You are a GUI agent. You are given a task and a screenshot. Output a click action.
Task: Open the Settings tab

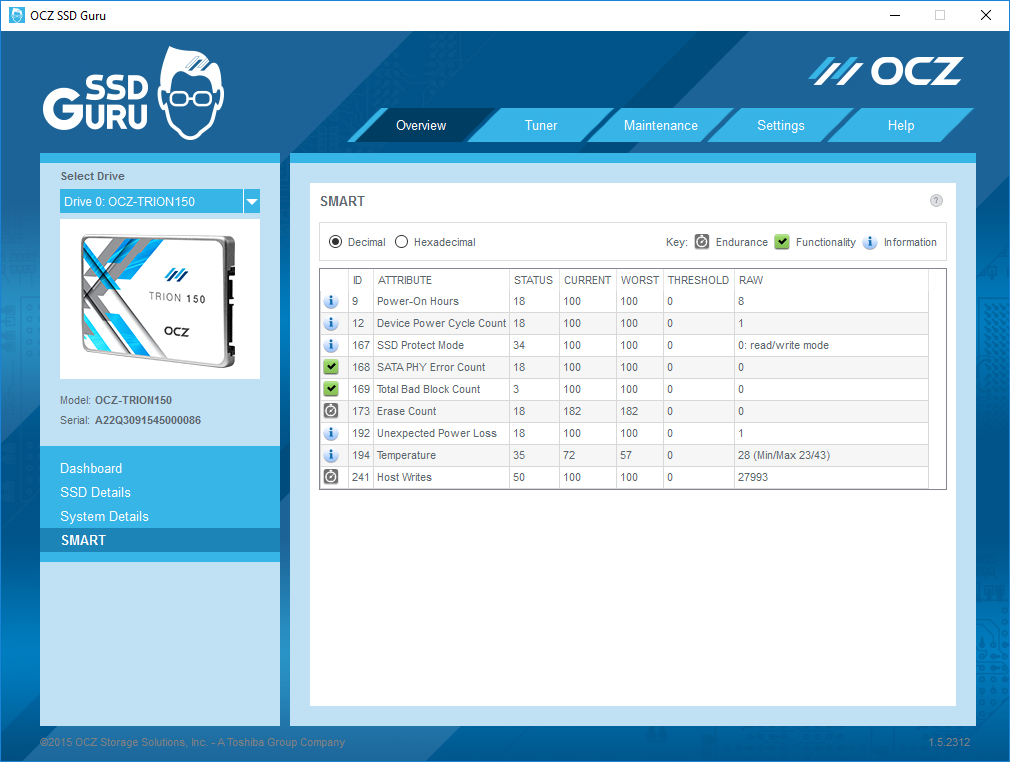[x=781, y=126]
